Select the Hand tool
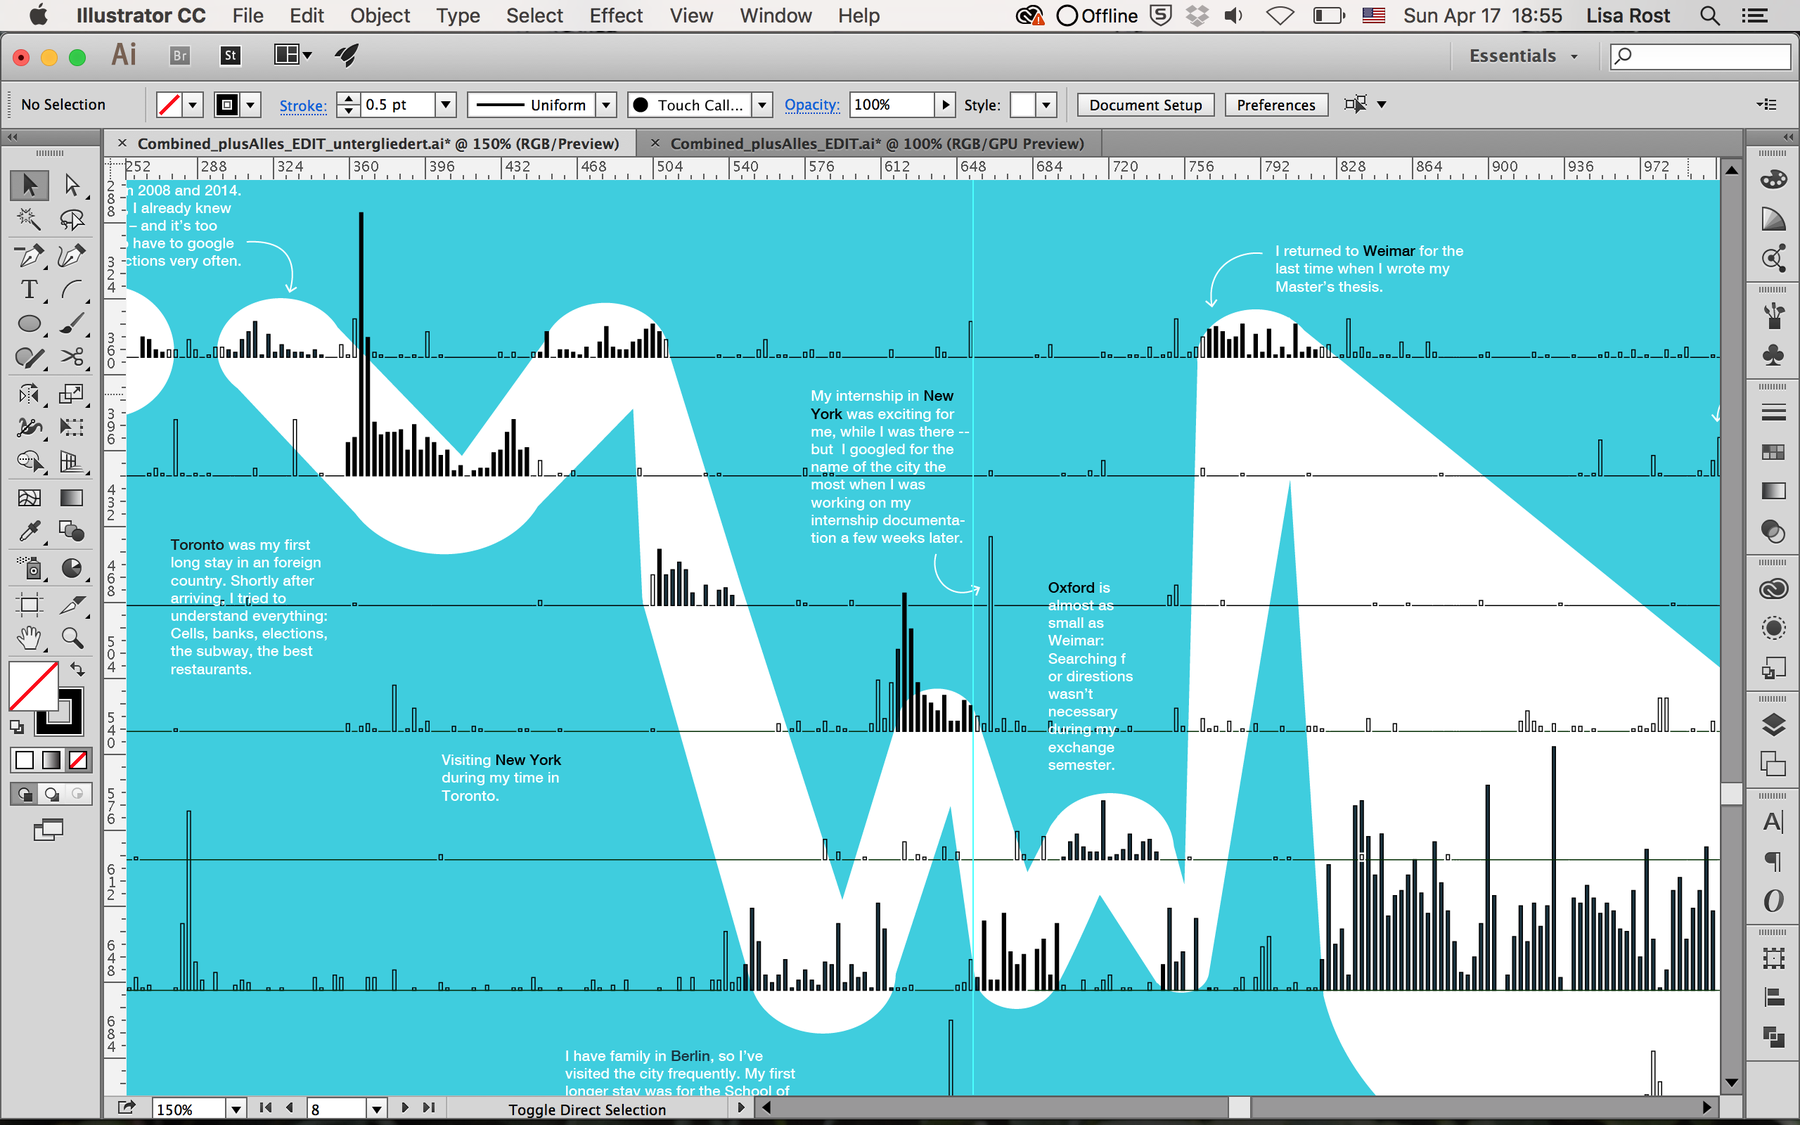 [x=29, y=638]
